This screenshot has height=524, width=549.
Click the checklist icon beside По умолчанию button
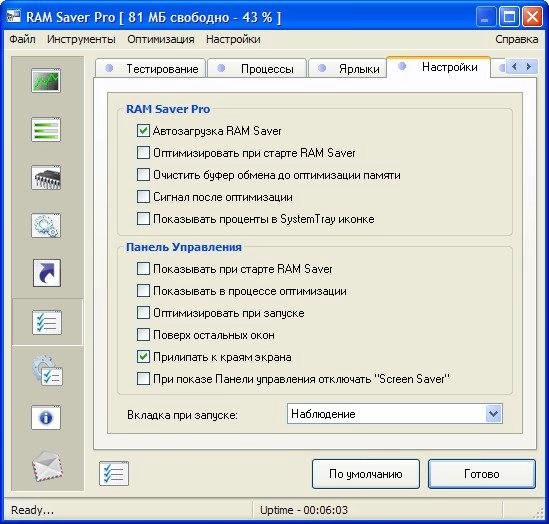tap(114, 474)
